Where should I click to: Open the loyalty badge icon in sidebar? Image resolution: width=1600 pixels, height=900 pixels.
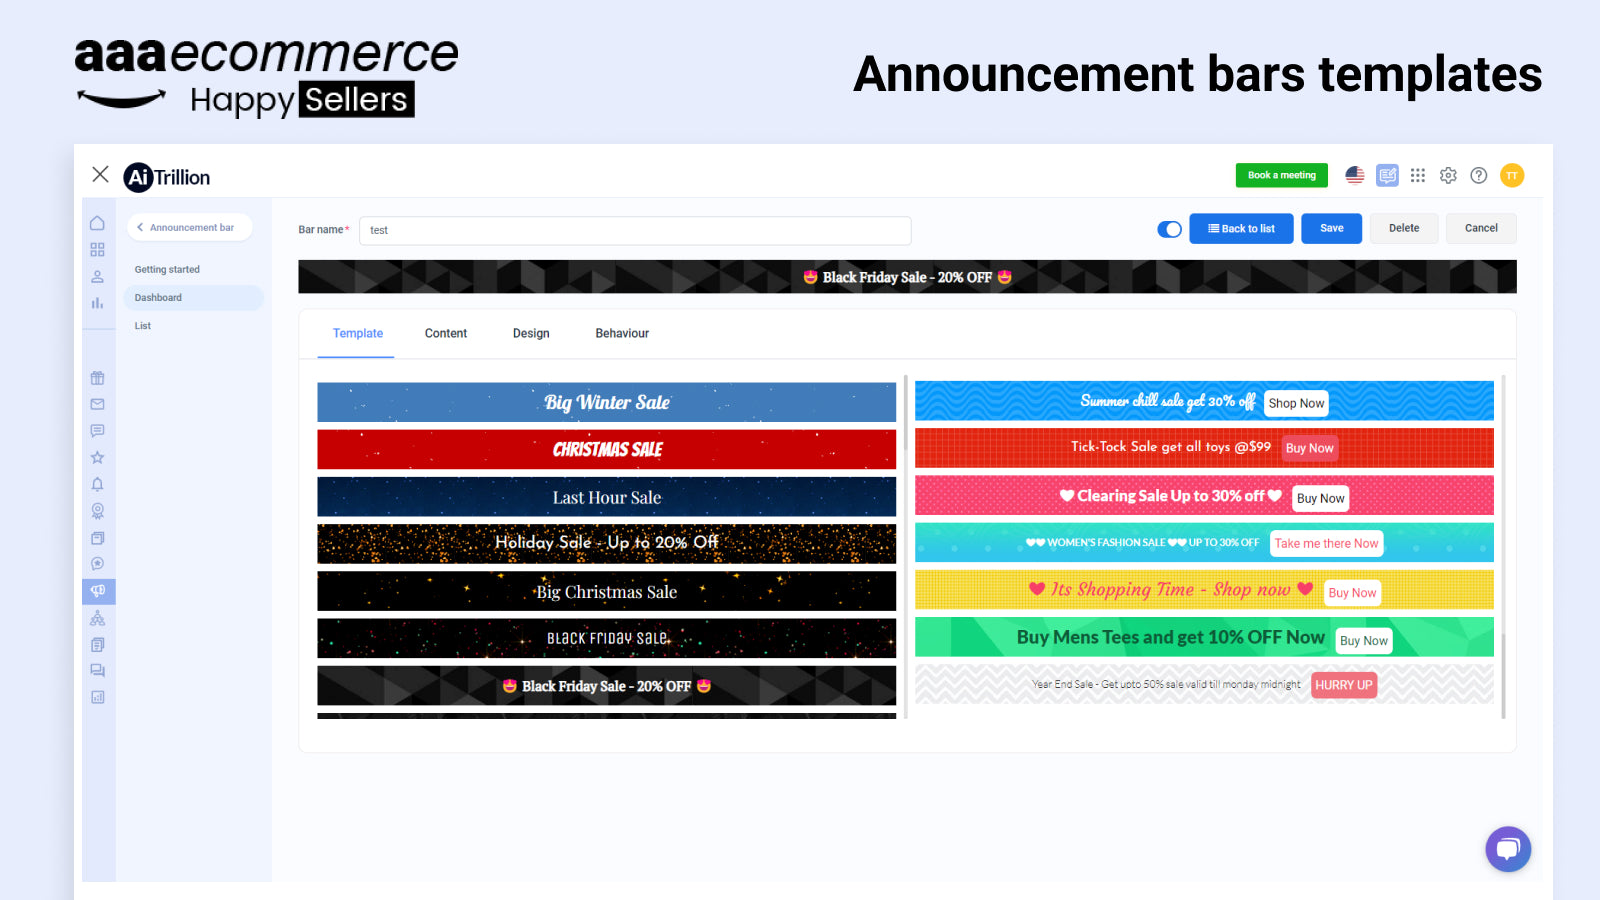(97, 510)
